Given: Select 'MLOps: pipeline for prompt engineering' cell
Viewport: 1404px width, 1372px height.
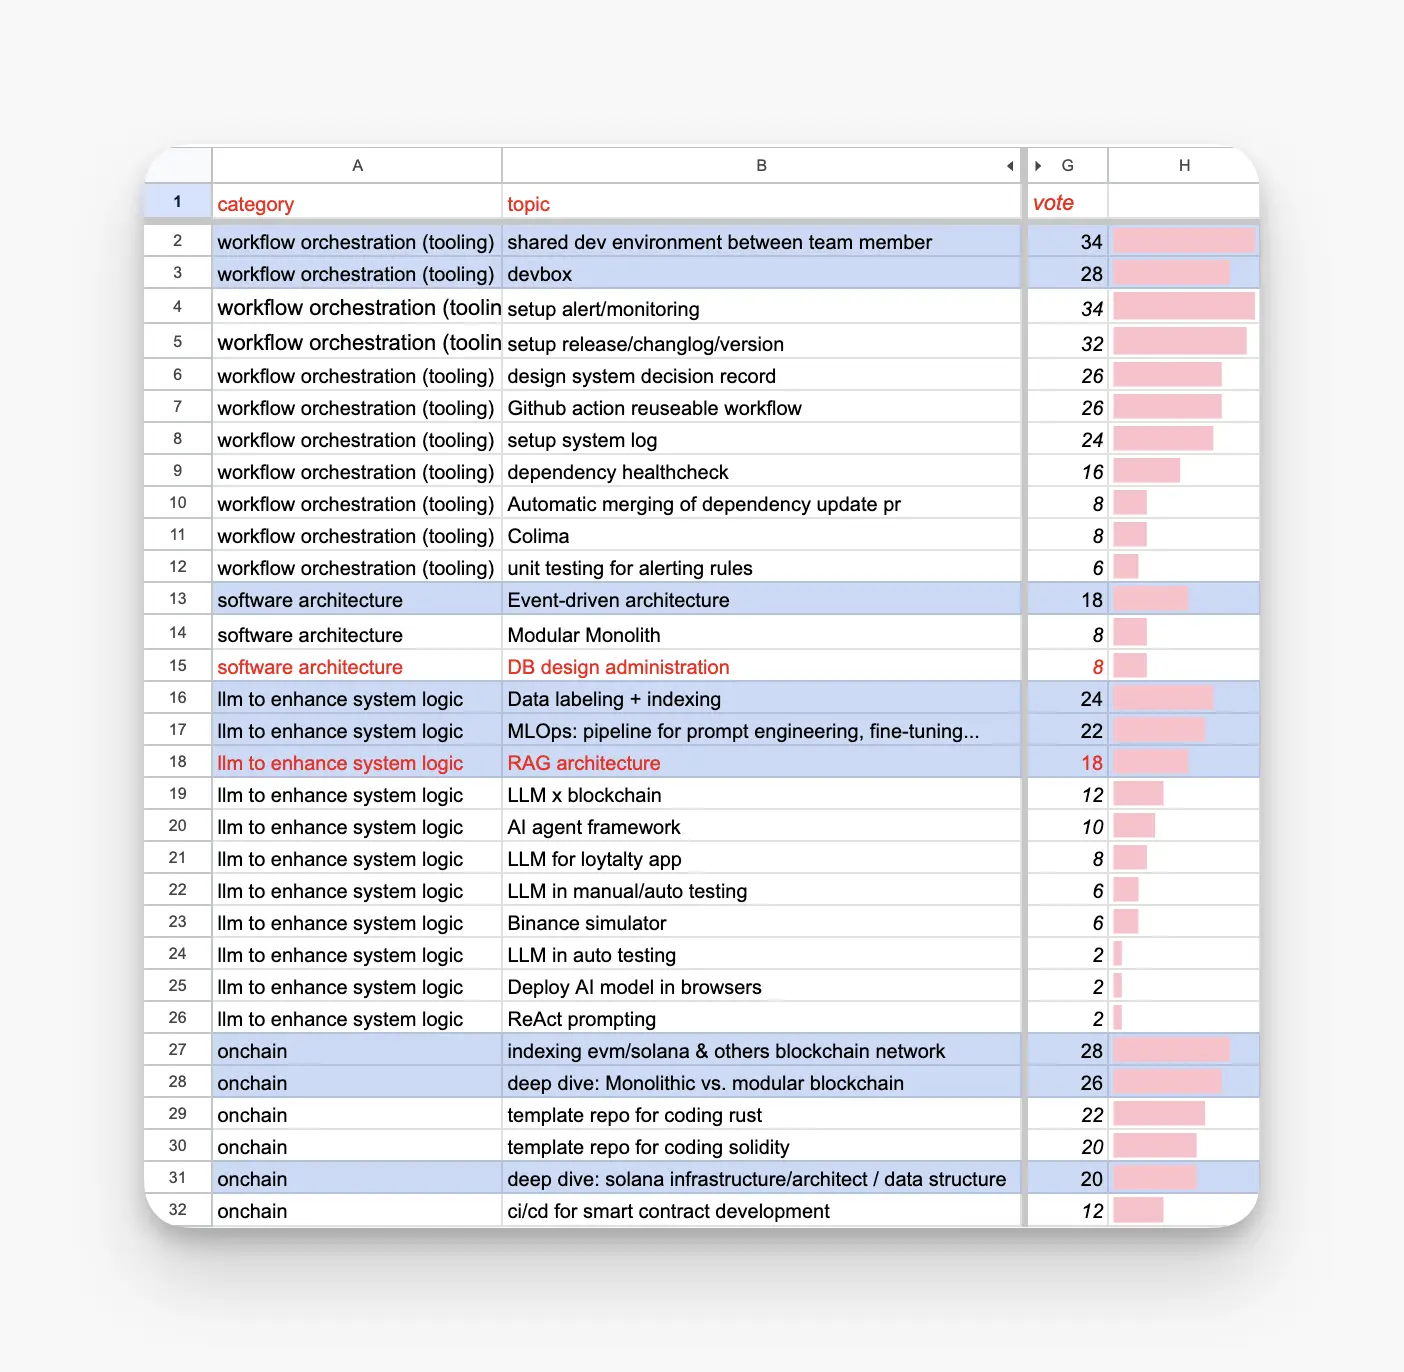Looking at the screenshot, I should 761,730.
